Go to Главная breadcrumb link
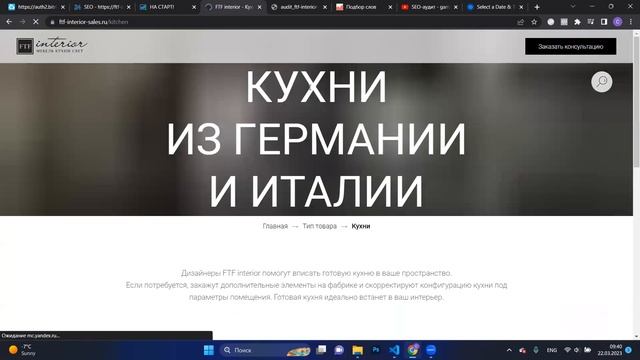This screenshot has width=640, height=360. [275, 226]
